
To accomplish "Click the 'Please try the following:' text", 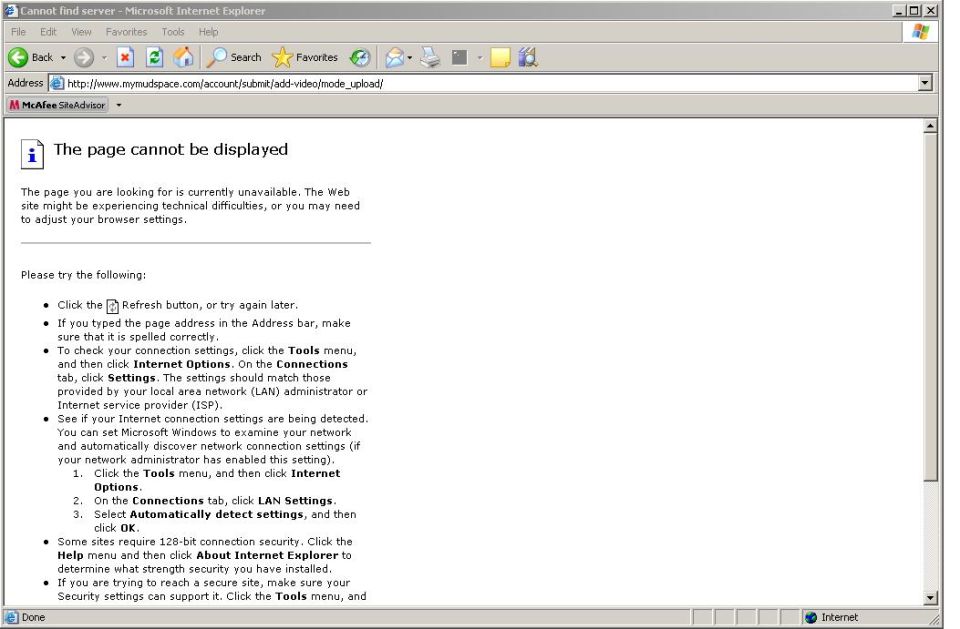I will [83, 275].
